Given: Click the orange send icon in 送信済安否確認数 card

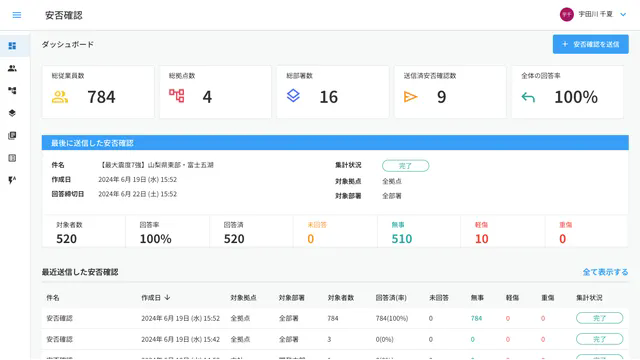Looking at the screenshot, I should pyautogui.click(x=410, y=97).
